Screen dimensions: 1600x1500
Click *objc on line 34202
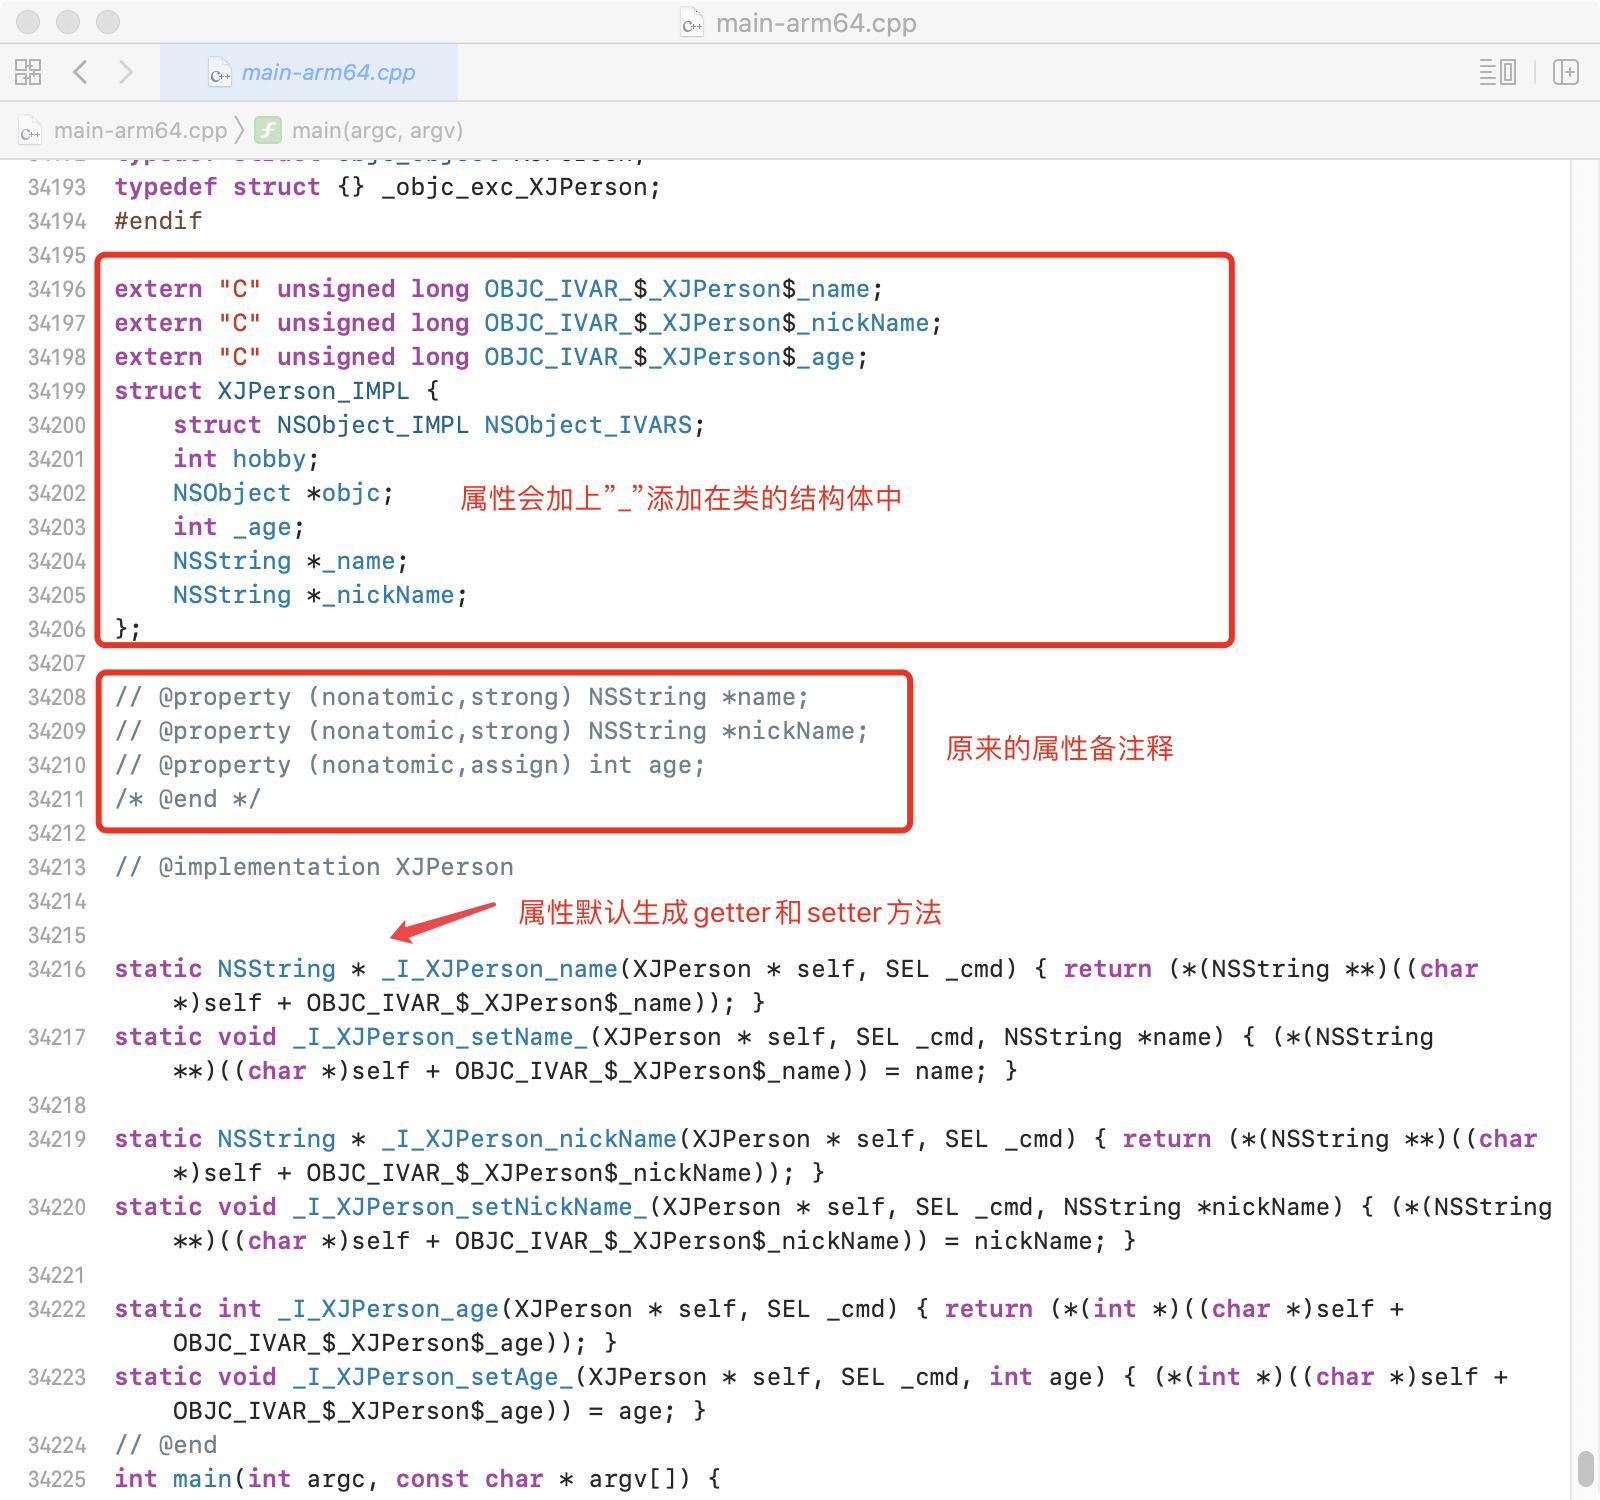click(x=343, y=493)
